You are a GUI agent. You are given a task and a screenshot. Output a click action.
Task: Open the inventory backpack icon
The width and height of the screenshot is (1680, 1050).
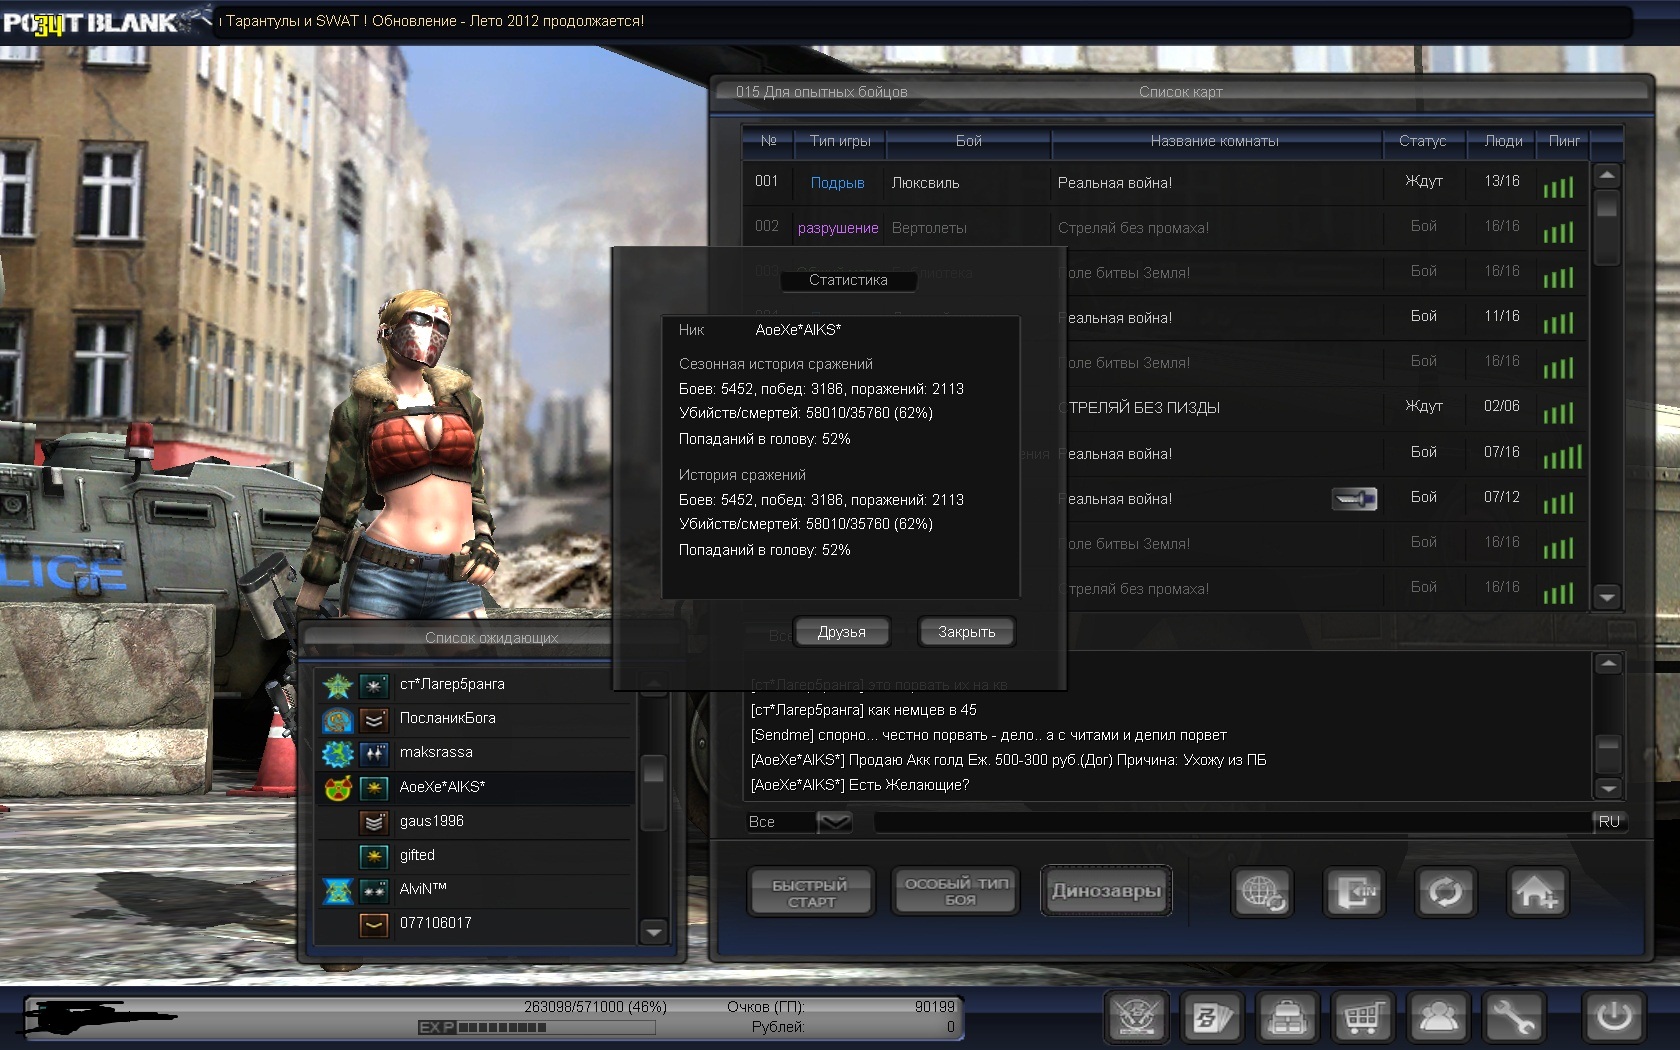[x=1287, y=1018]
